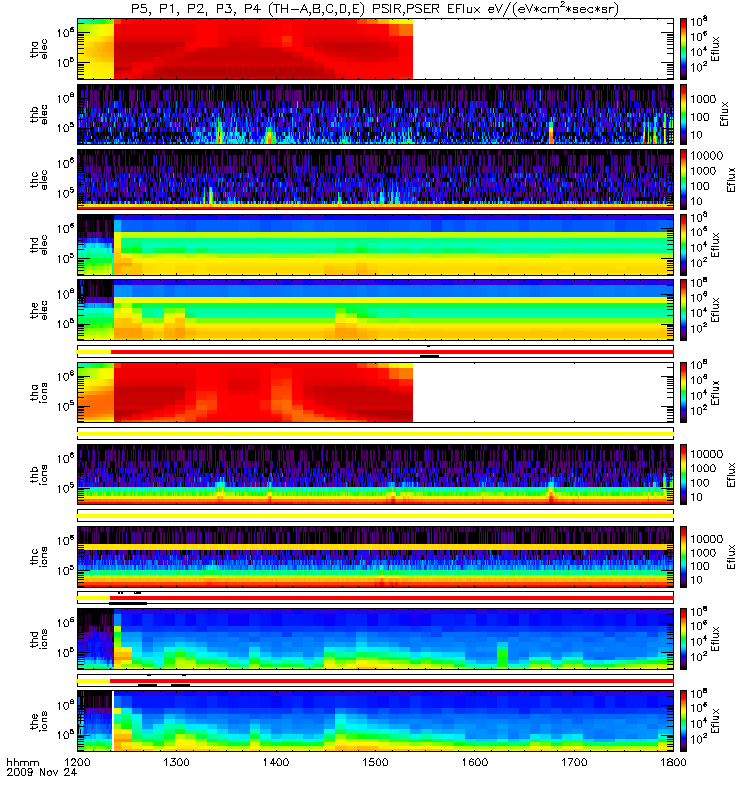This screenshot has height=800, width=750.
Task: Click the "Eflux" label beside tha elec colorbar
Action: (x=715, y=49)
